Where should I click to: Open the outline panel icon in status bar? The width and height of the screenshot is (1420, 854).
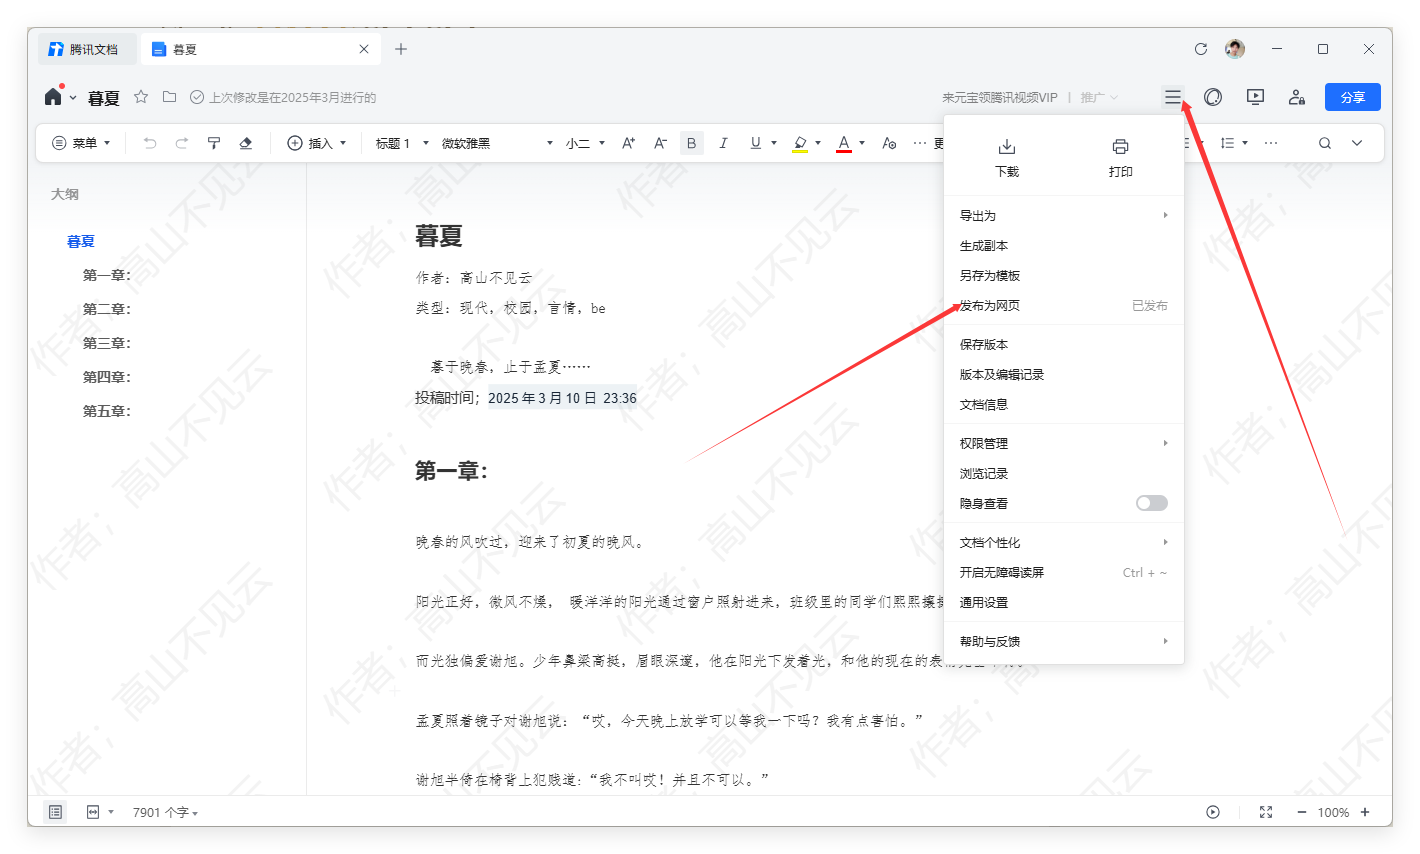pos(55,811)
